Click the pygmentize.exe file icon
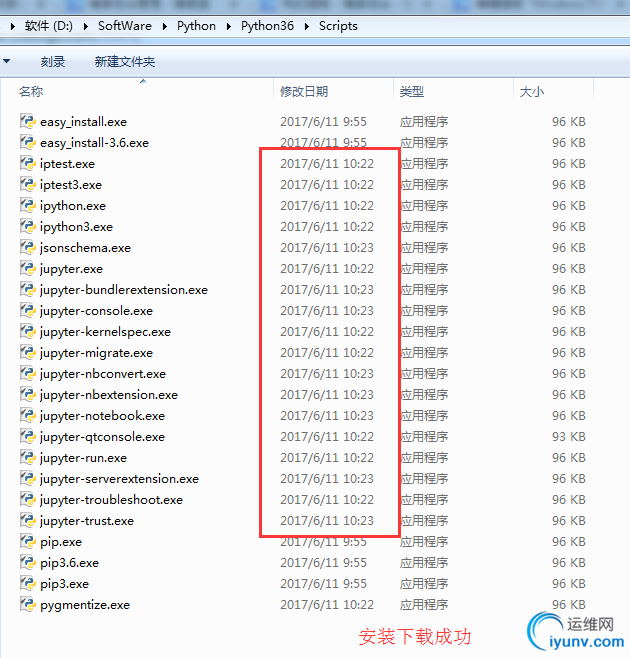This screenshot has width=630, height=658. pos(28,604)
